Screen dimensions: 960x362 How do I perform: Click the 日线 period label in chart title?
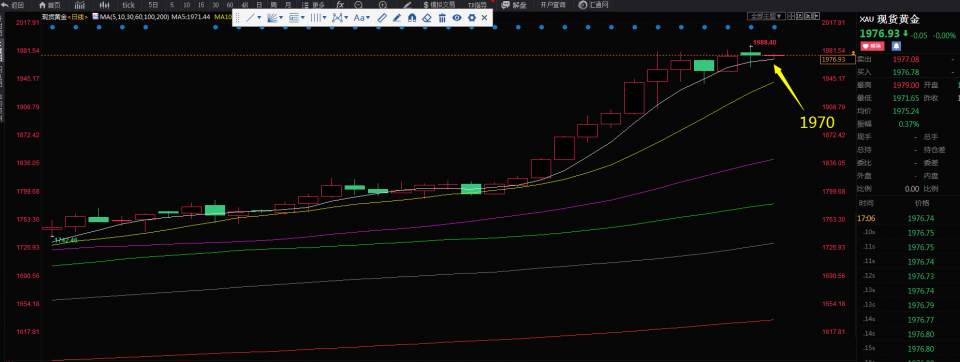(x=77, y=17)
